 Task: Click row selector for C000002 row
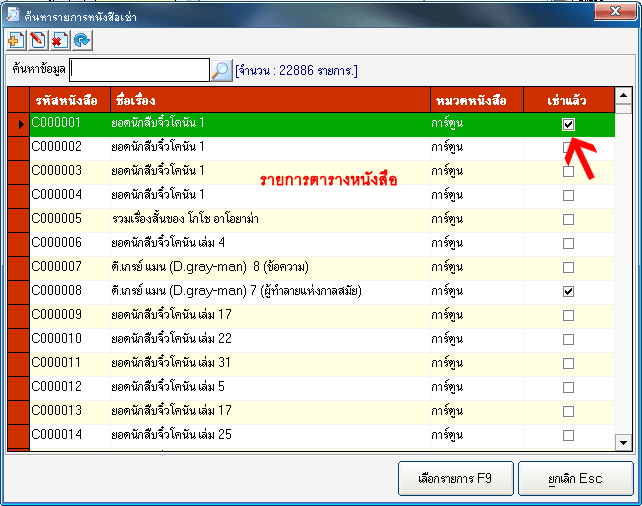click(18, 148)
